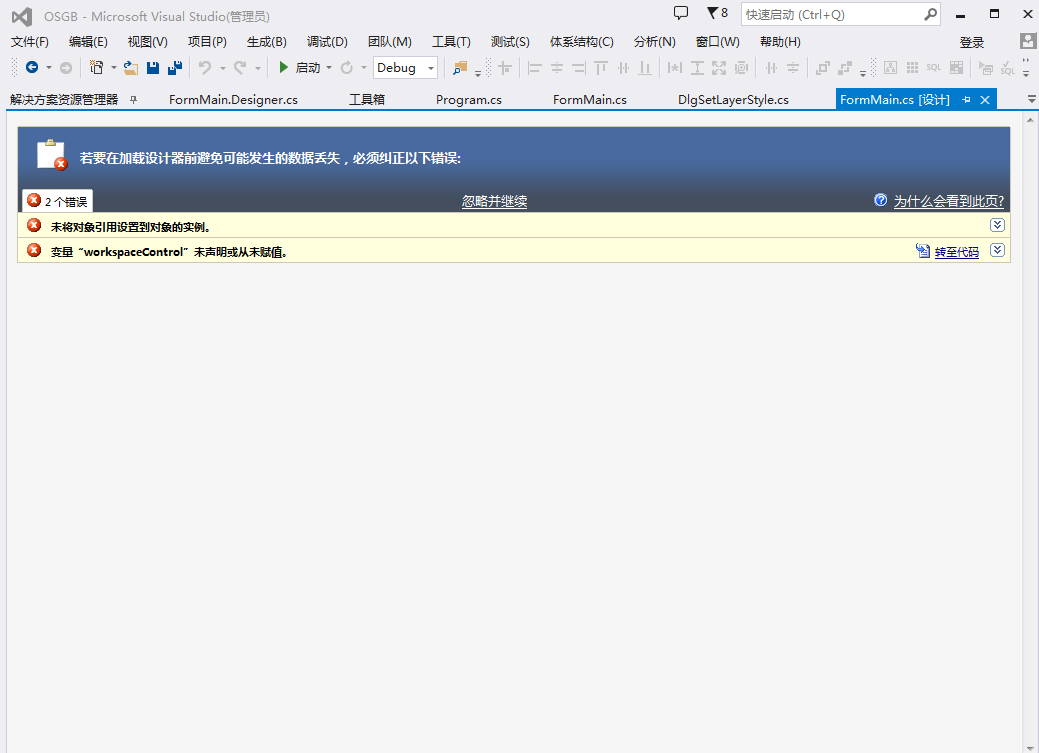Open the New Project dropdown arrow
The image size is (1039, 753).
coord(113,68)
